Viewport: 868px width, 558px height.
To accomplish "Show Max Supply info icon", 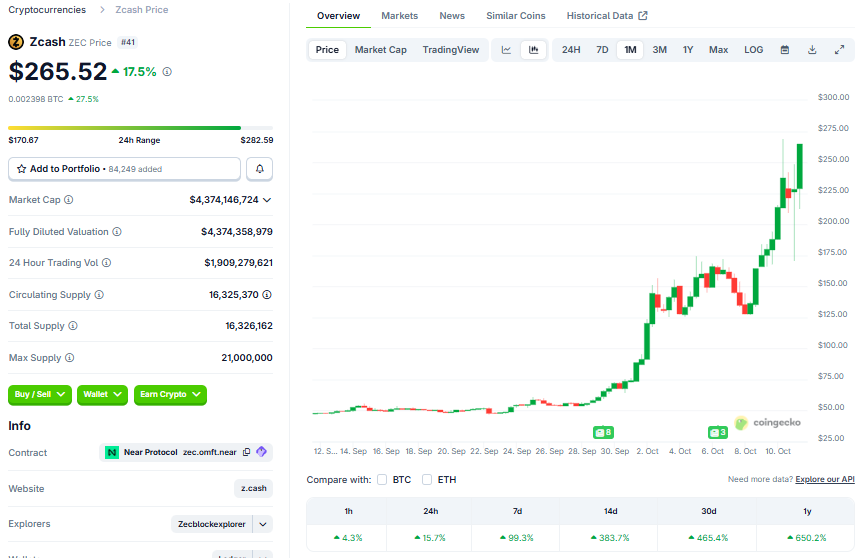I will coord(70,358).
